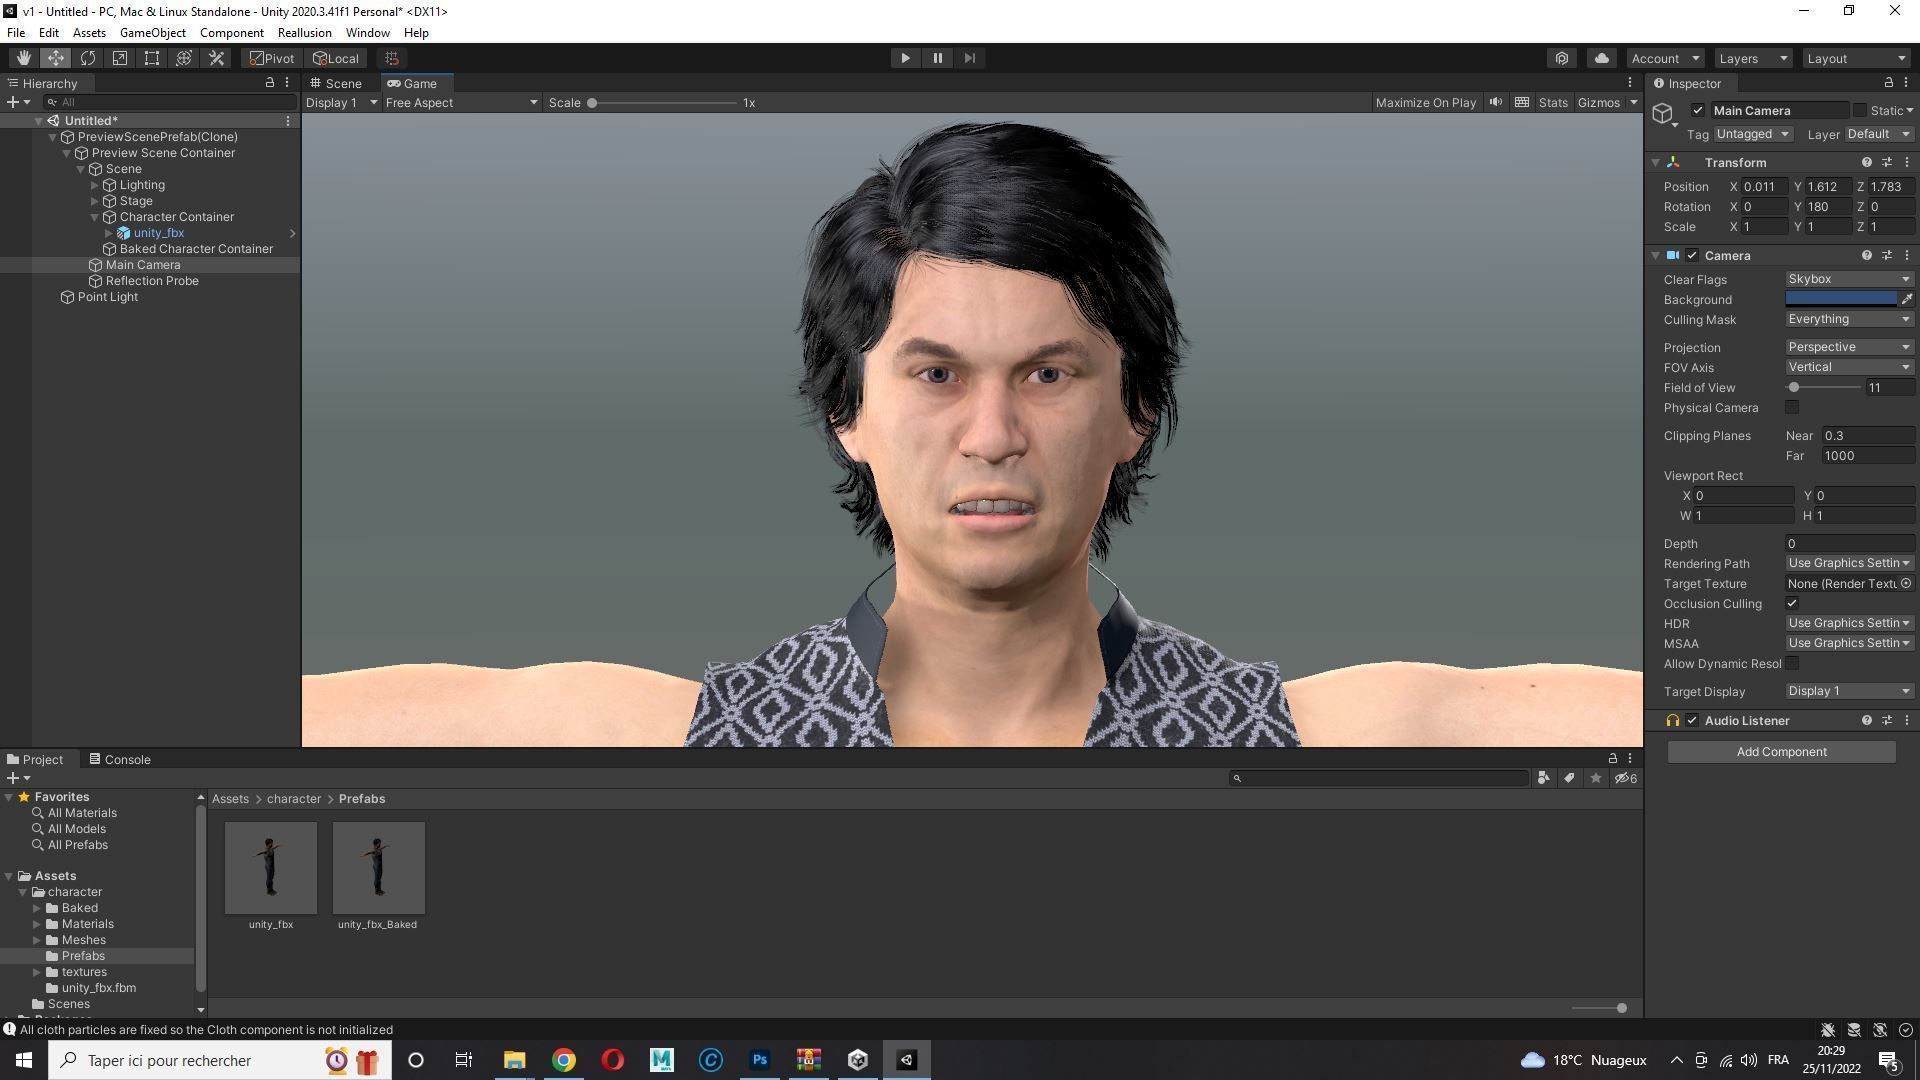
Task: Pick background color with eyedropper
Action: pyautogui.click(x=1906, y=299)
